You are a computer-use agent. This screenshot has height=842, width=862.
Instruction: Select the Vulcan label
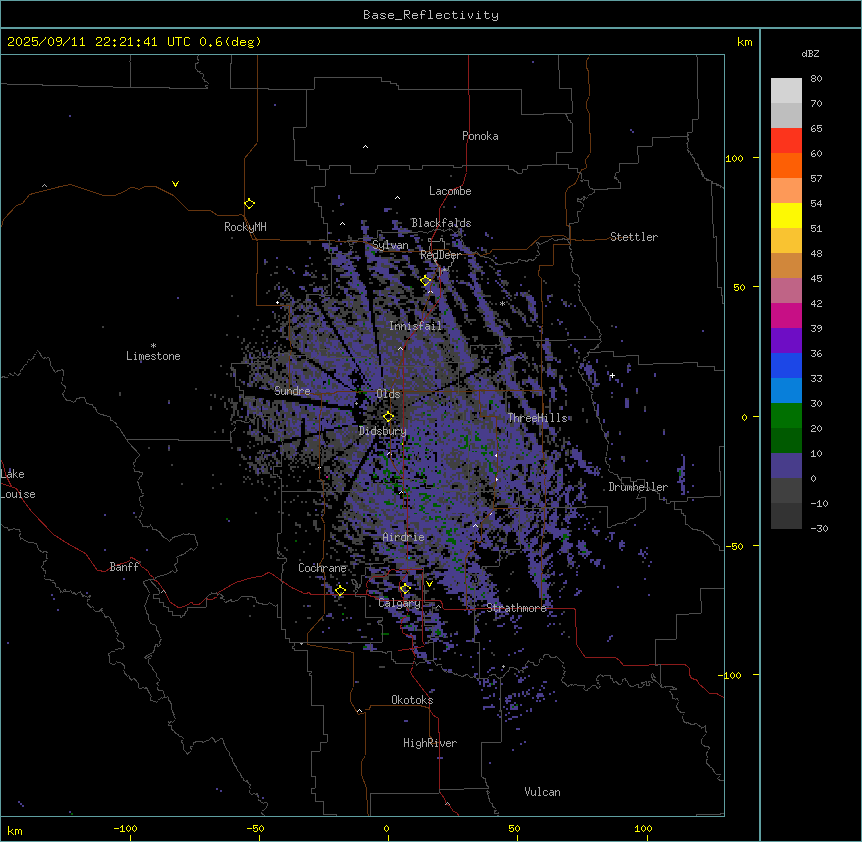point(542,792)
